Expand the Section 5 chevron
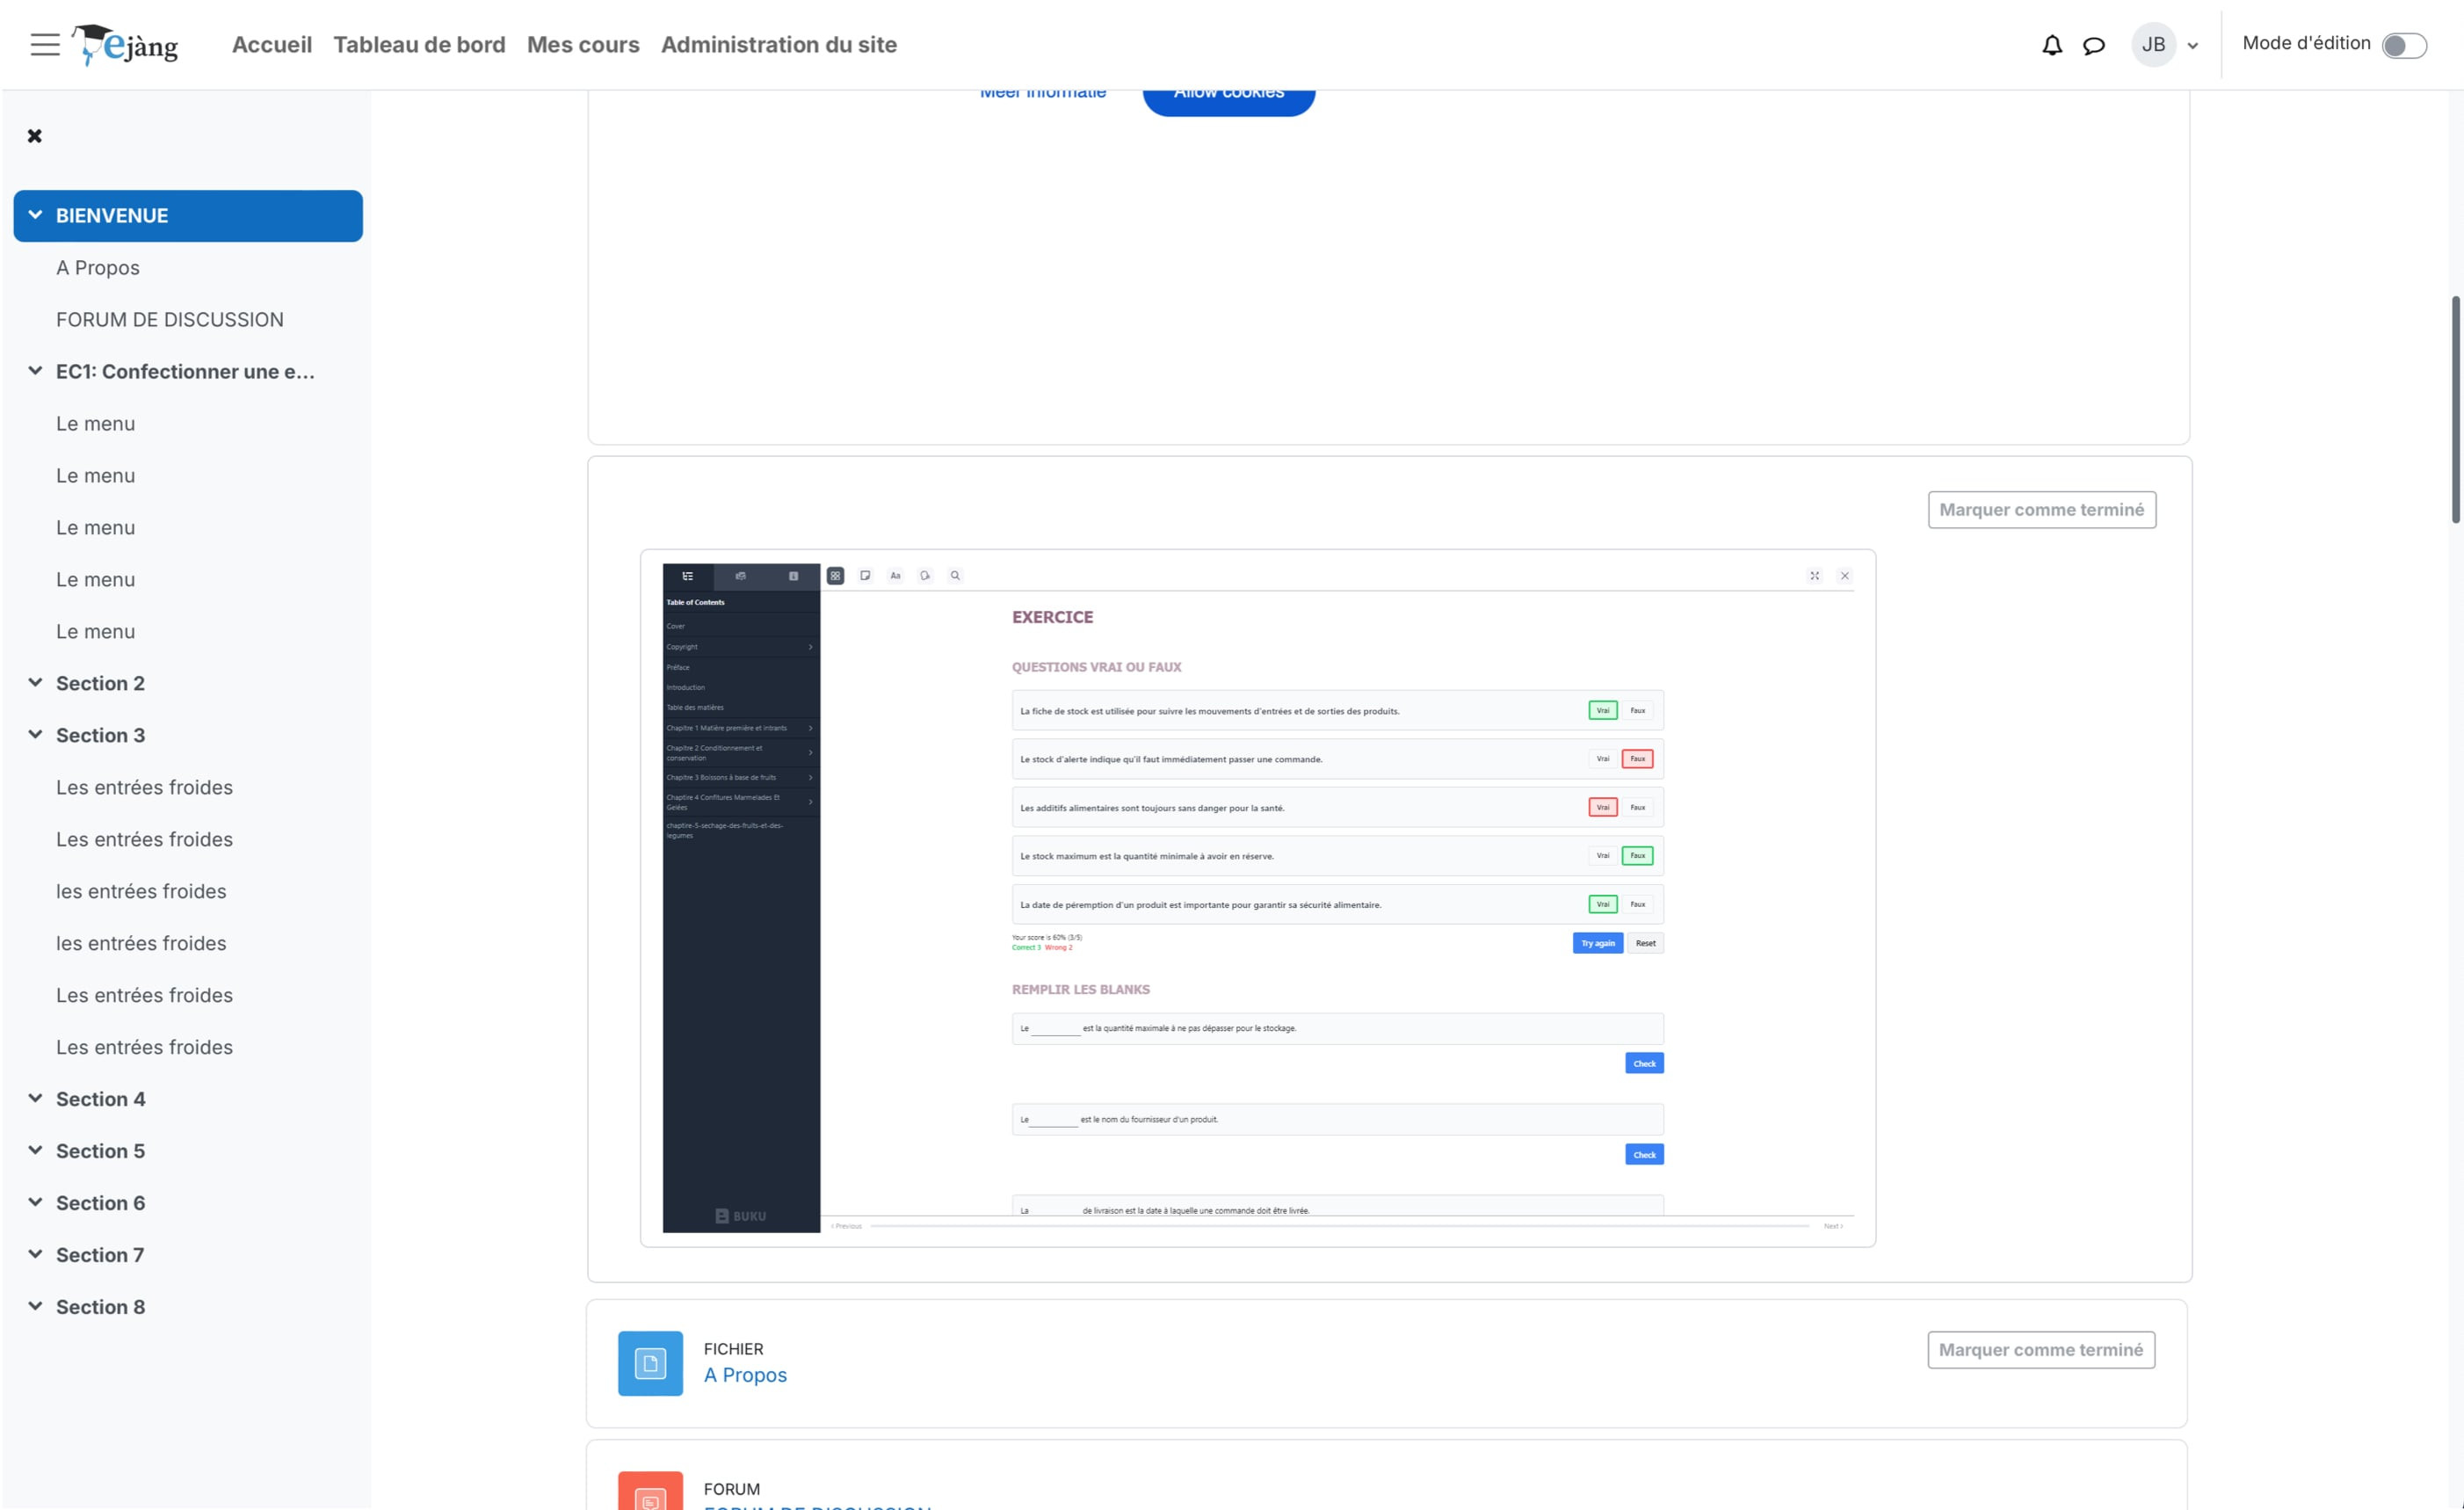This screenshot has height=1510, width=2464. coord(36,1150)
